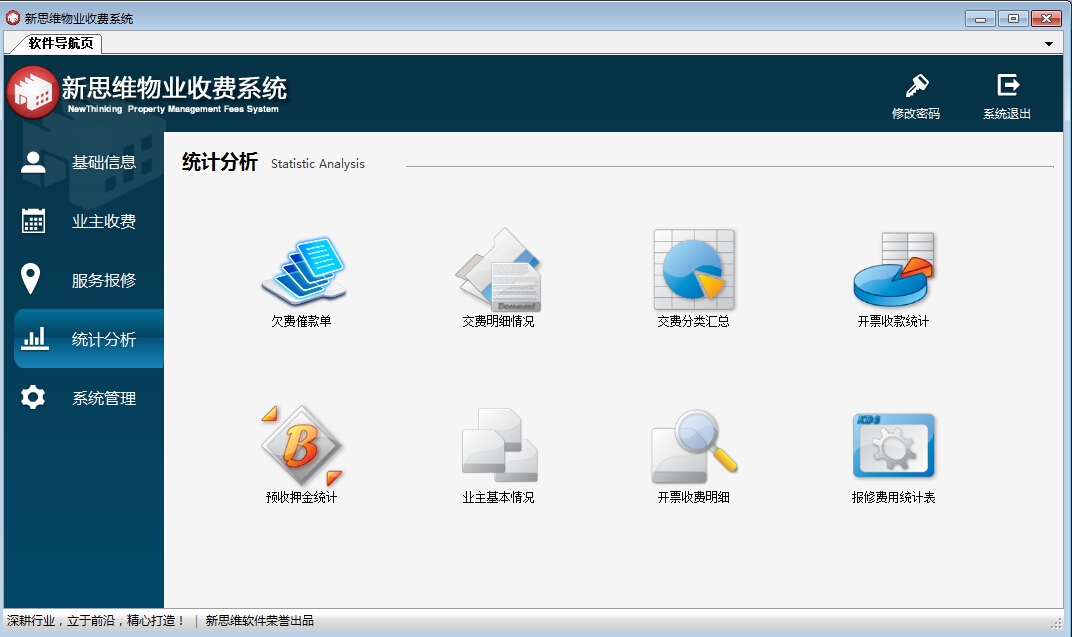
Task: Open the tab list dropdown arrow
Action: [1049, 44]
